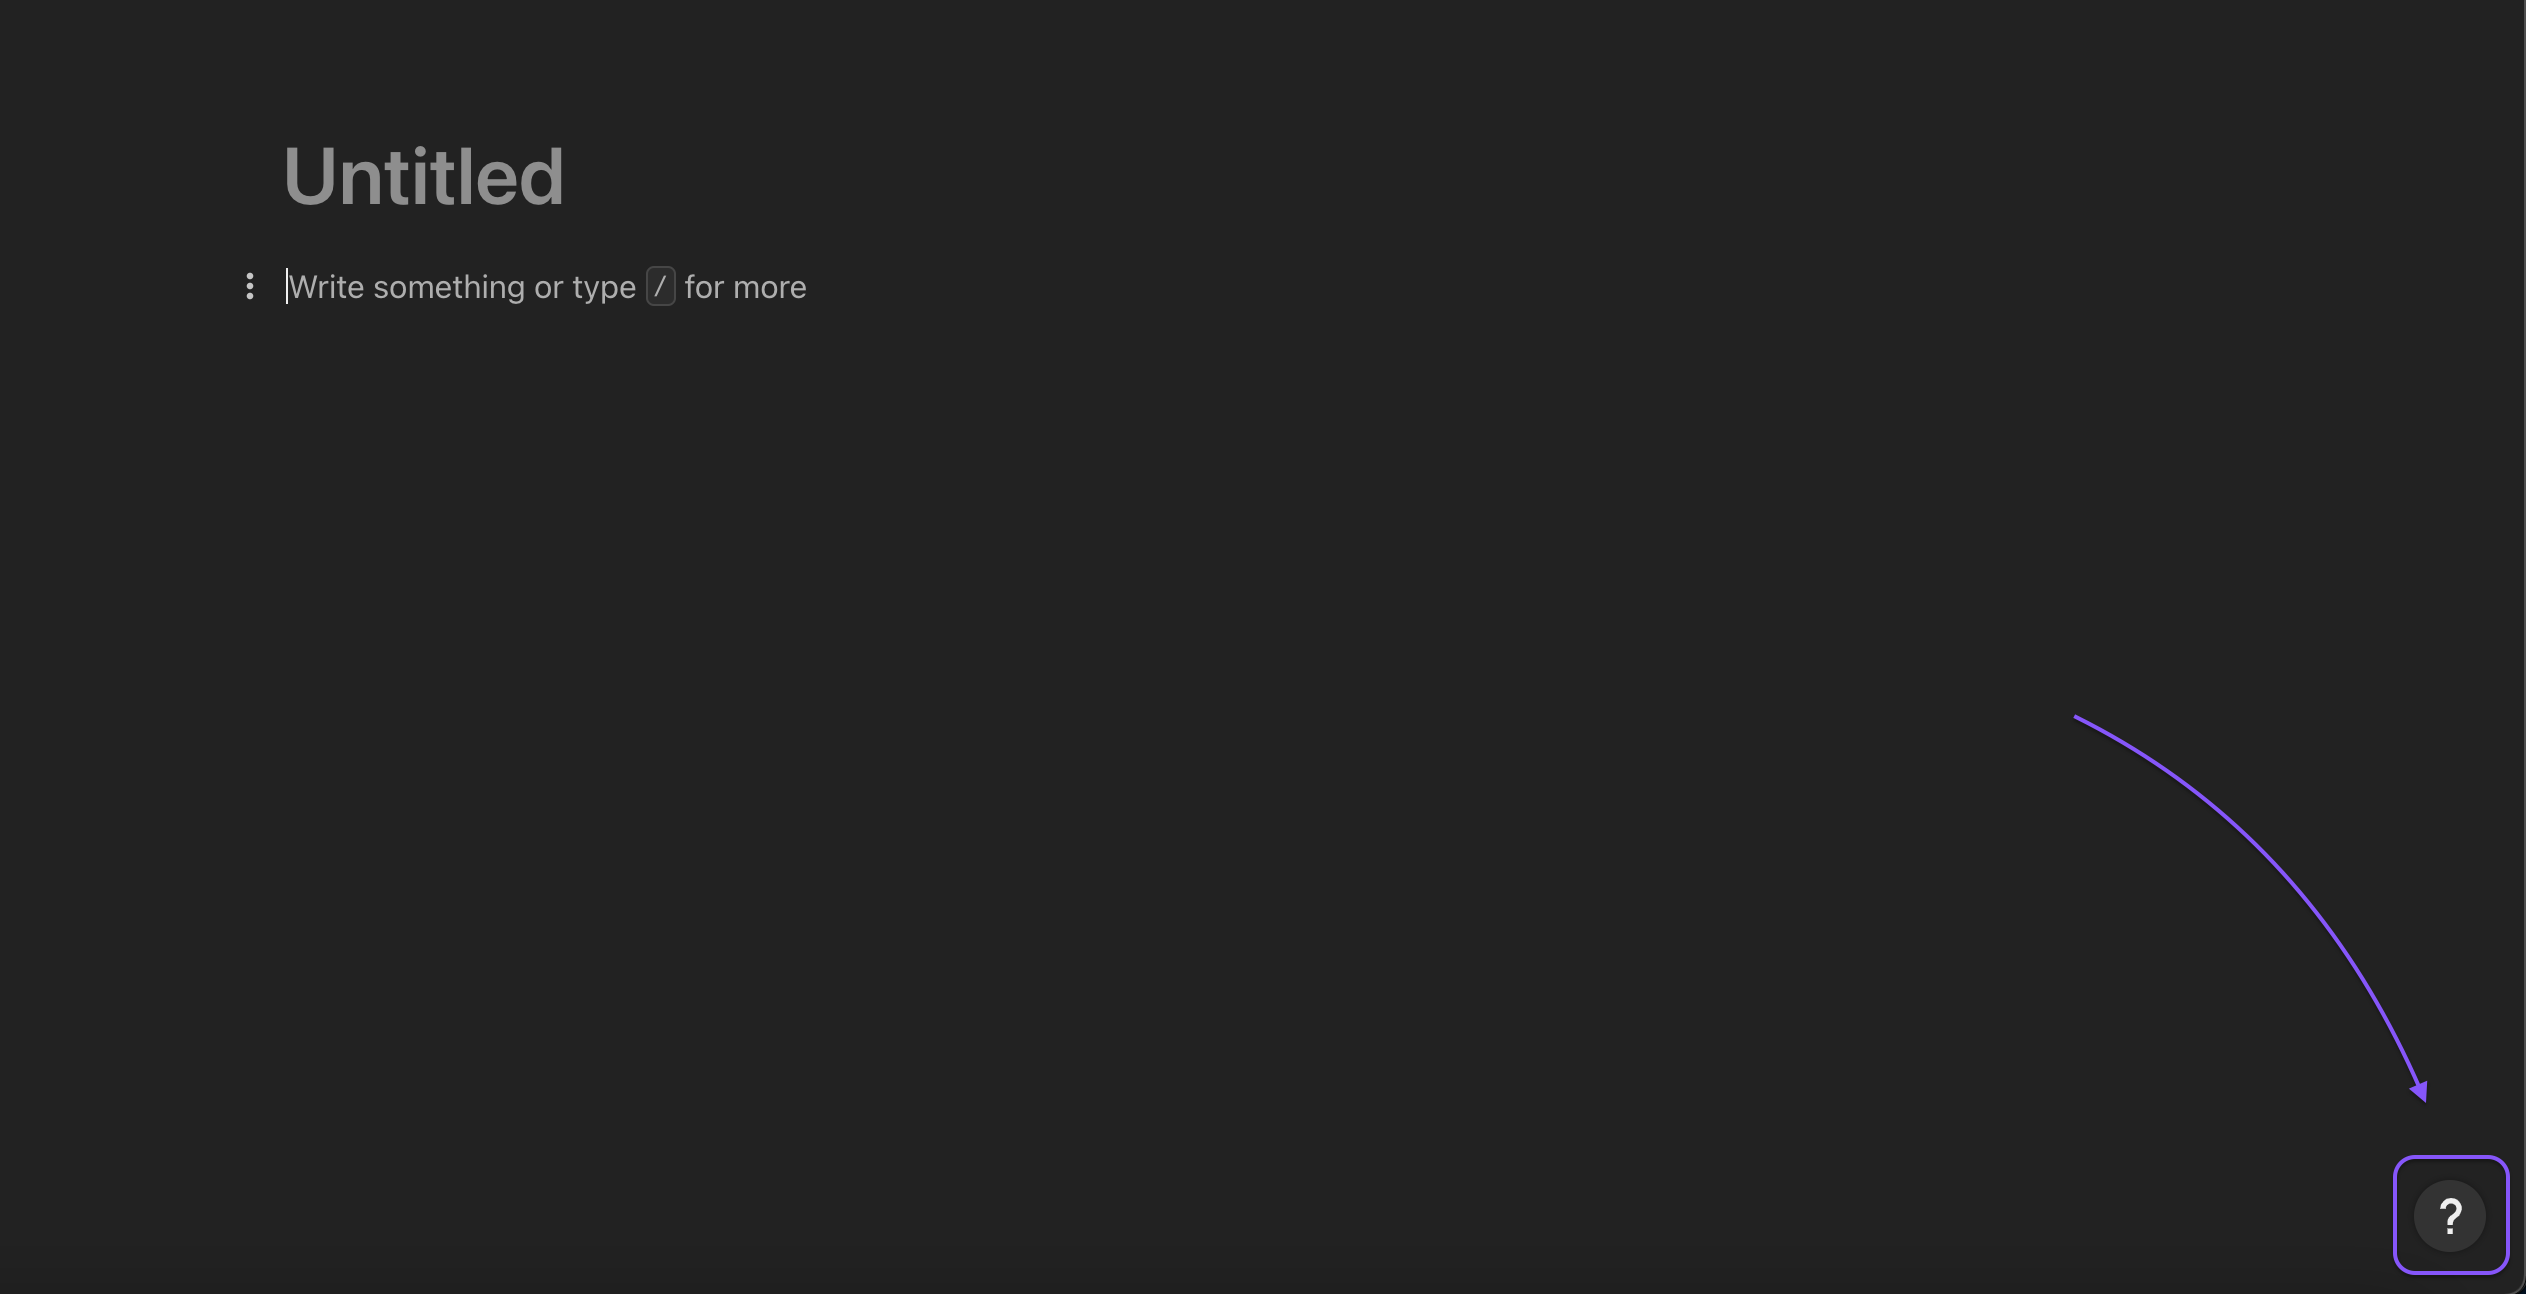Click the circular '?' icon
This screenshot has width=2526, height=1294.
tap(2450, 1216)
